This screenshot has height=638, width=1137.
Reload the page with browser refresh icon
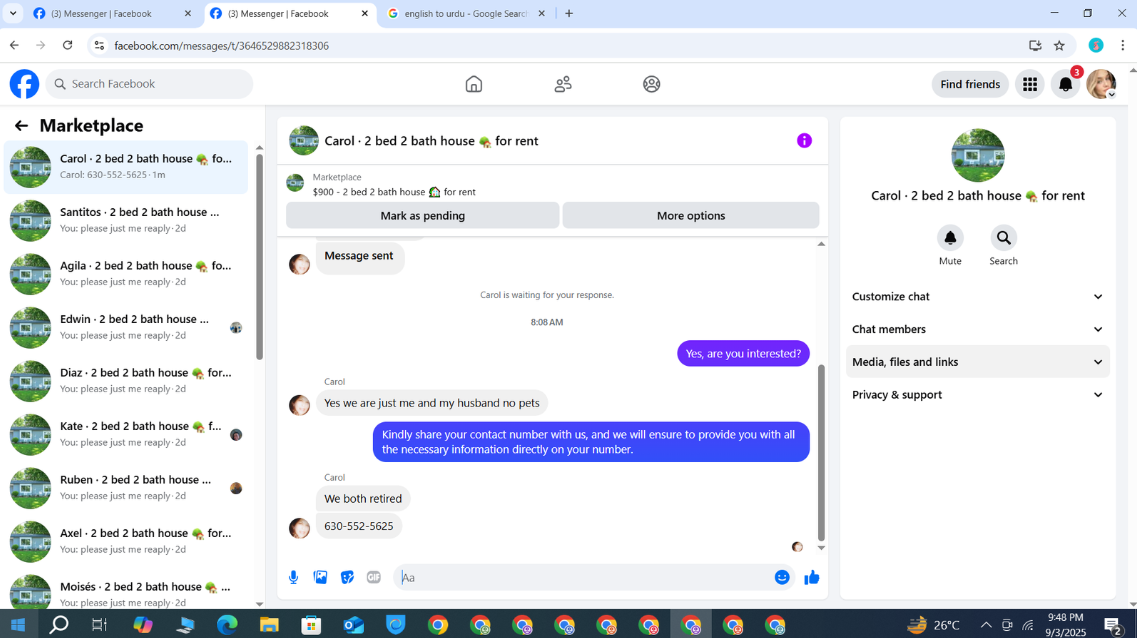click(x=67, y=45)
